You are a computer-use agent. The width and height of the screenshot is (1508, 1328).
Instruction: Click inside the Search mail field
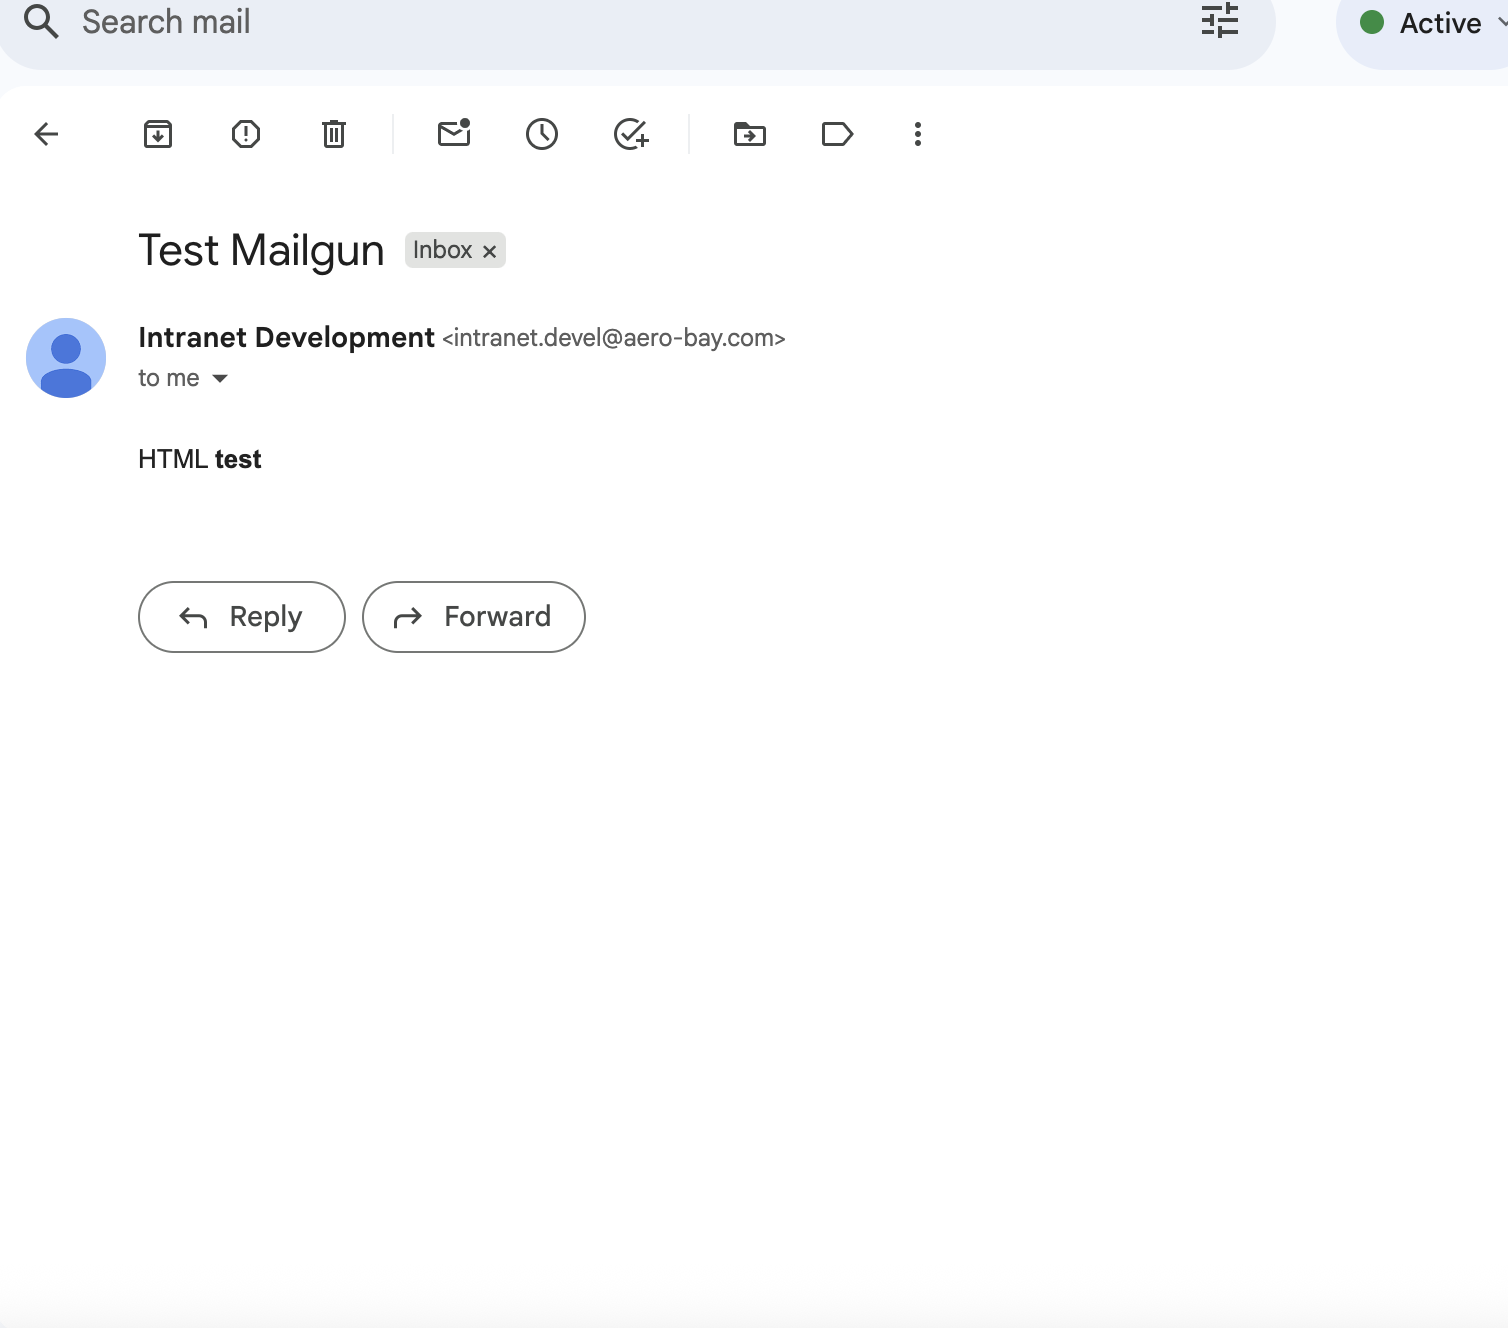click(x=600, y=22)
